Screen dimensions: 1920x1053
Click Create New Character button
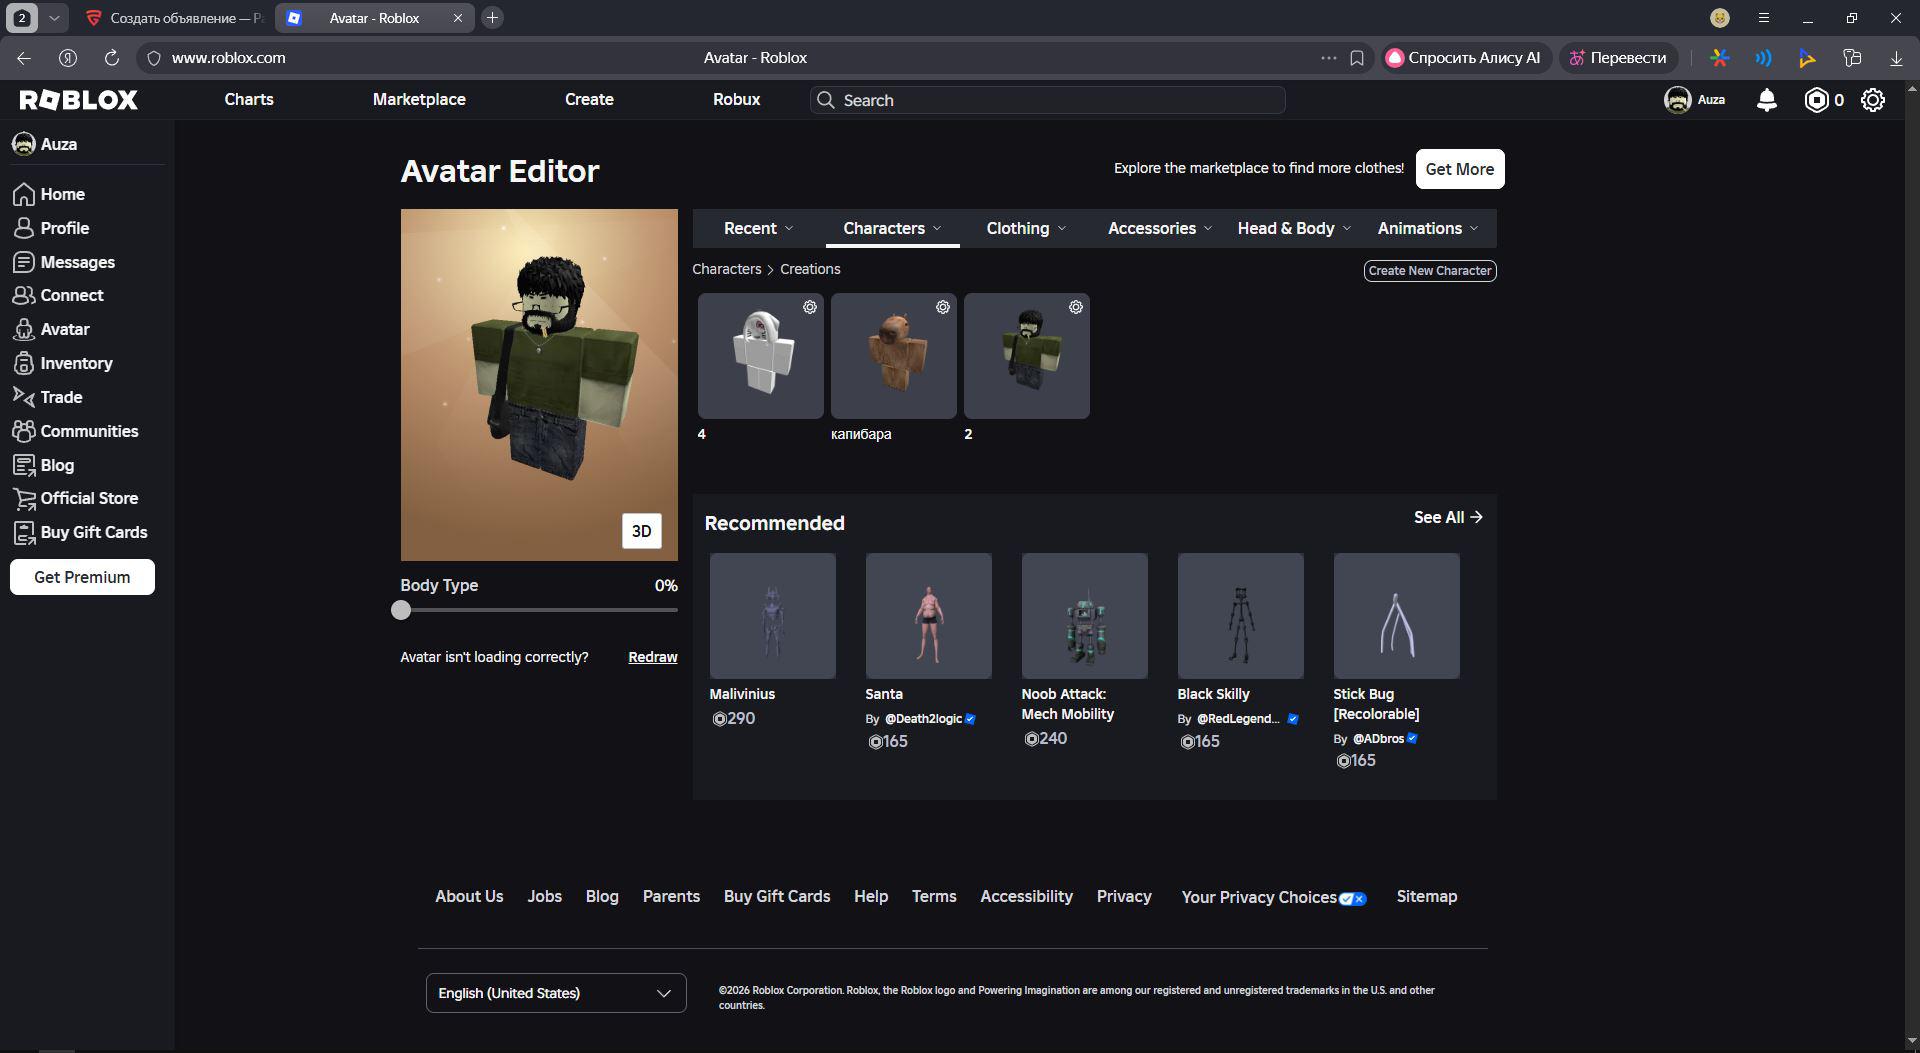pyautogui.click(x=1430, y=271)
